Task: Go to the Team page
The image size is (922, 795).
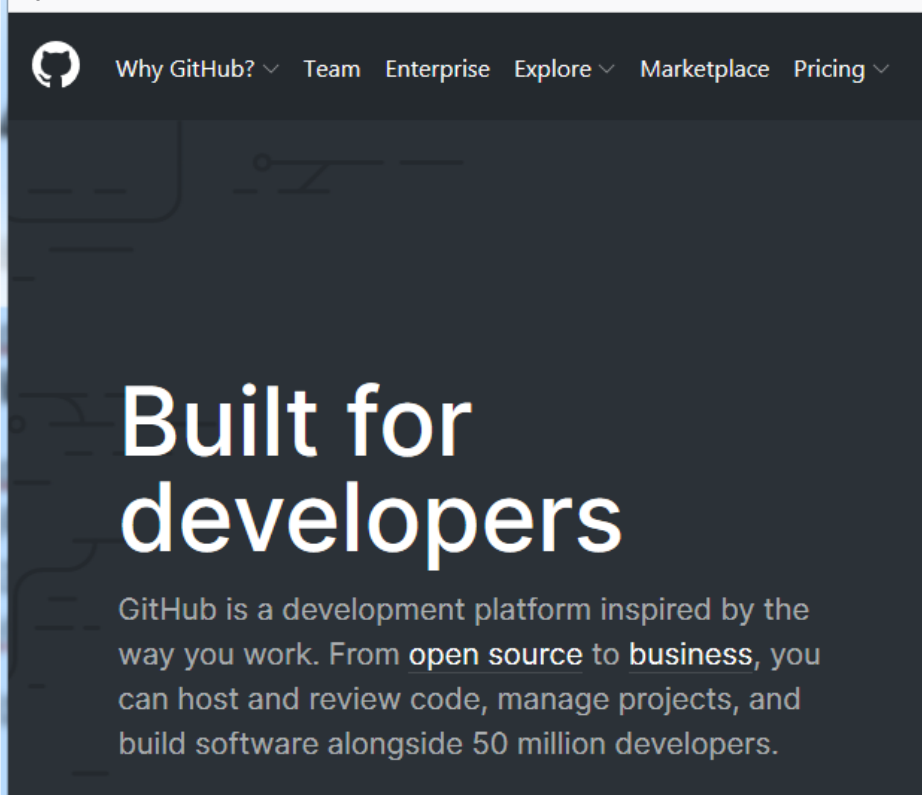Action: (x=332, y=69)
